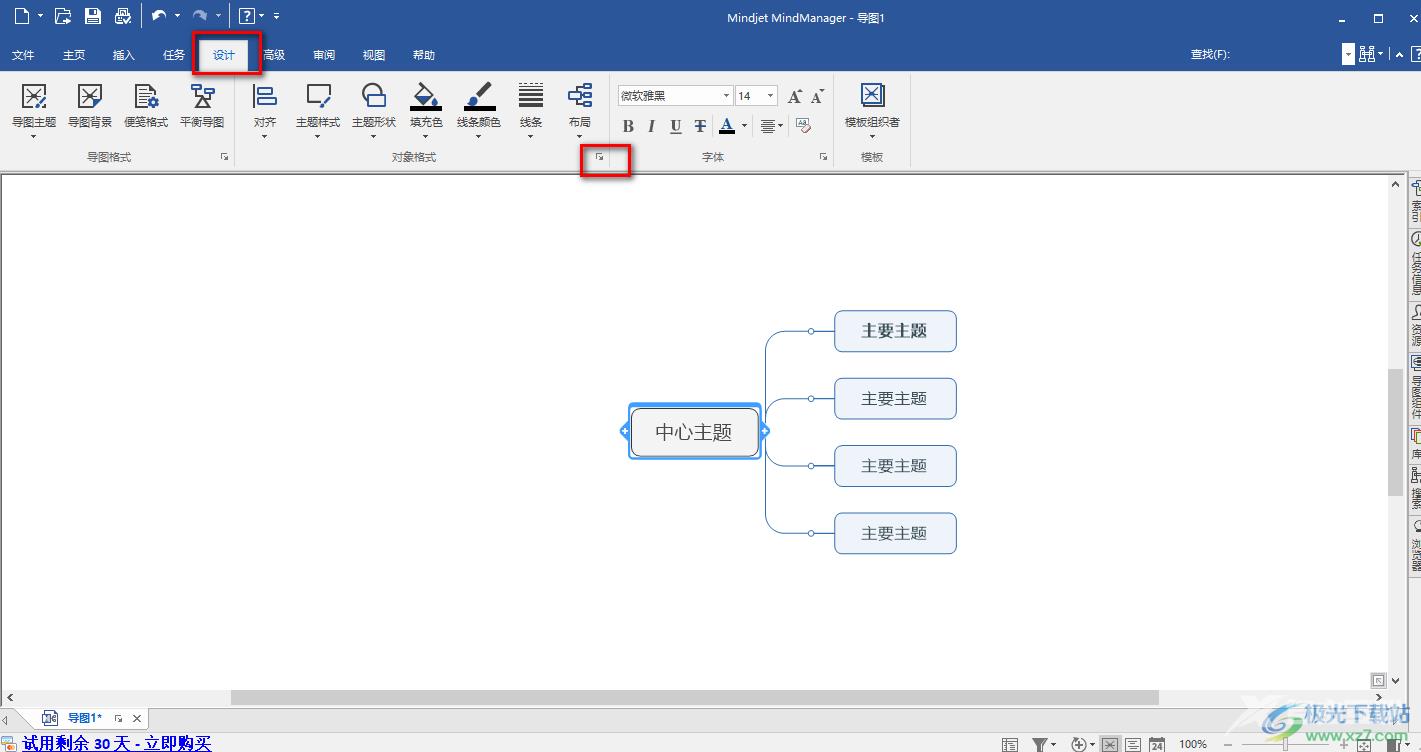Click the 填充色 fill color bucket
This screenshot has width=1421, height=752.
[426, 97]
